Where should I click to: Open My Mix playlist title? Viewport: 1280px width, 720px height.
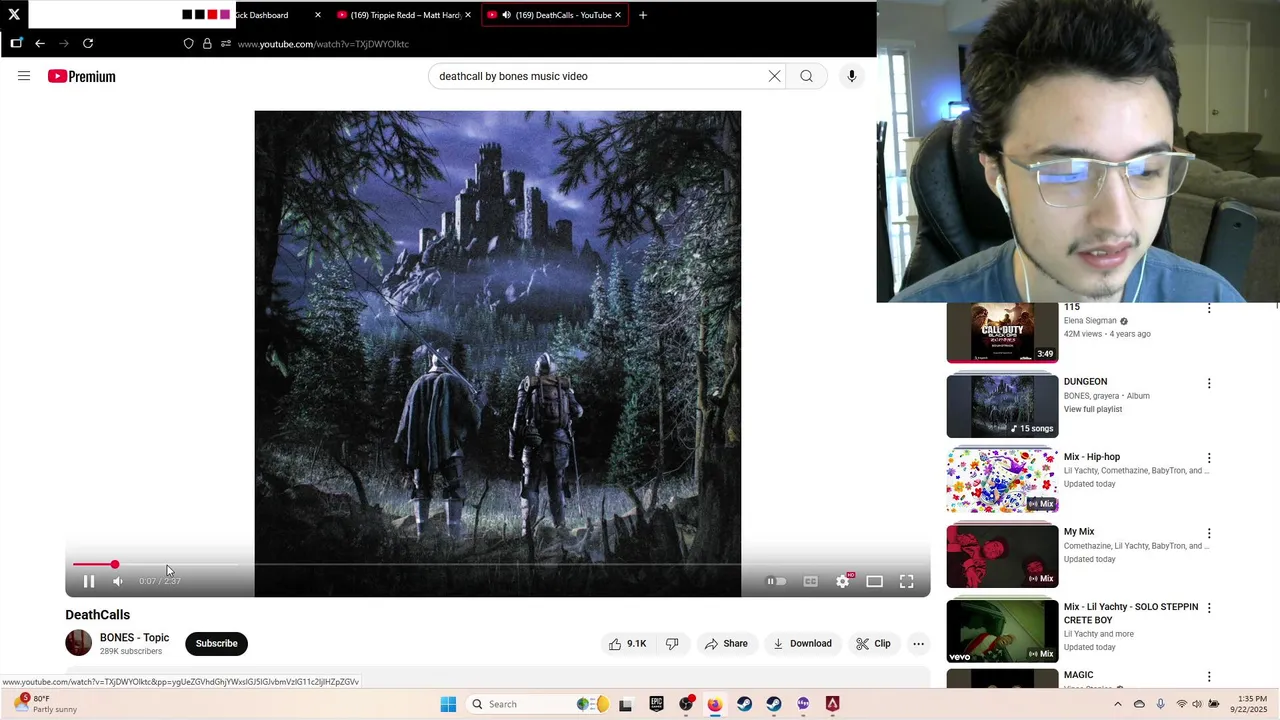point(1079,532)
